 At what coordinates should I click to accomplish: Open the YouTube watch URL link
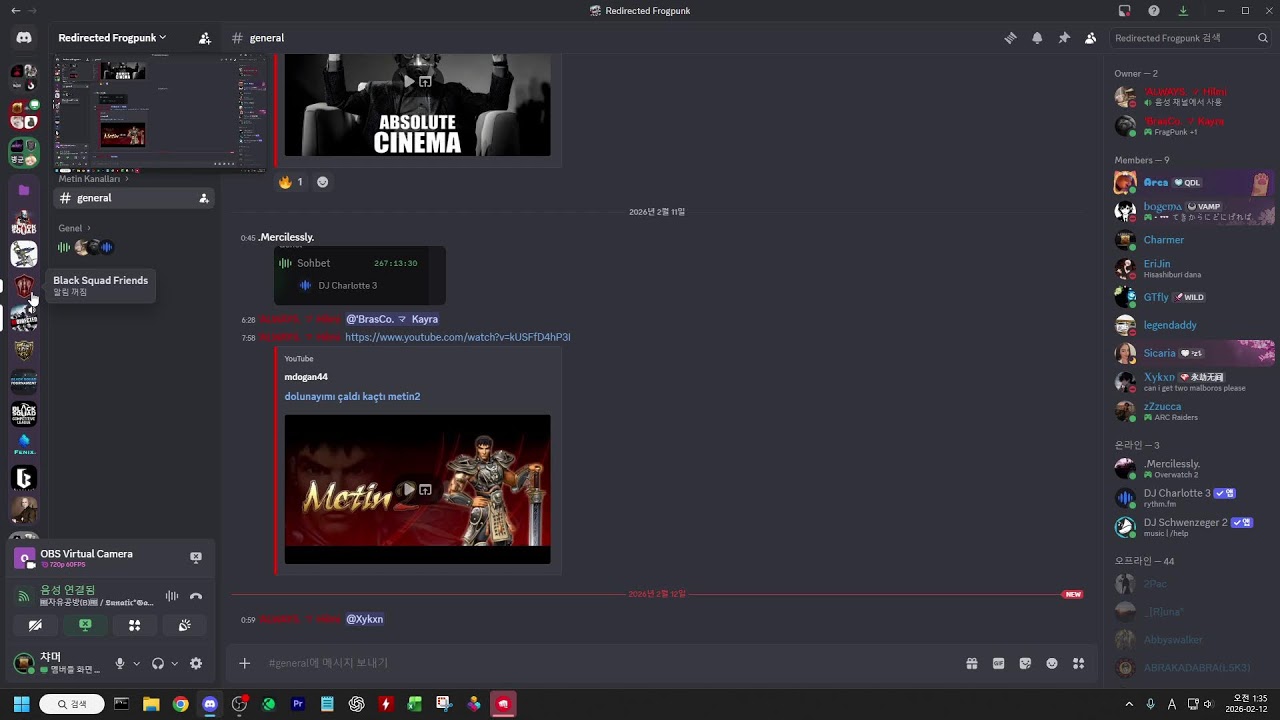pos(458,337)
